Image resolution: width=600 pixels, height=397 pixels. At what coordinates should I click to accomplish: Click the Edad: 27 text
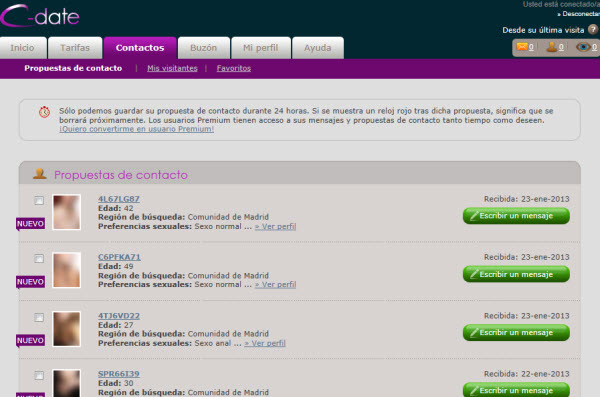pos(116,325)
